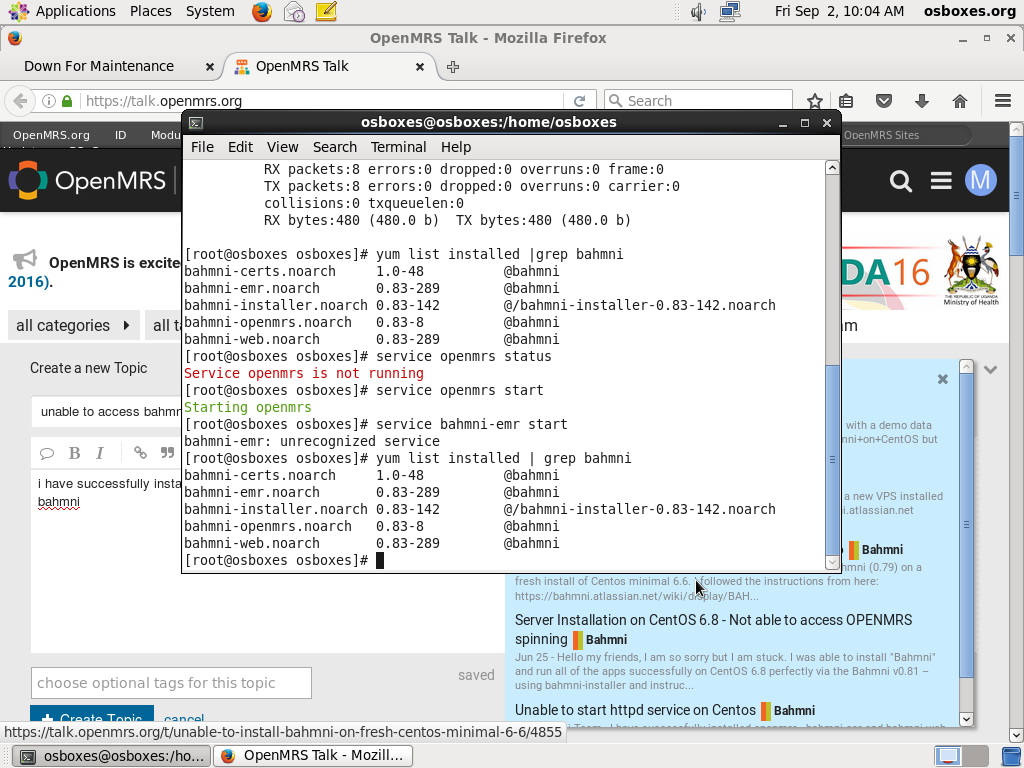Viewport: 1024px width, 768px height.
Task: Open the Firefox hamburger menu
Action: coord(1003,101)
